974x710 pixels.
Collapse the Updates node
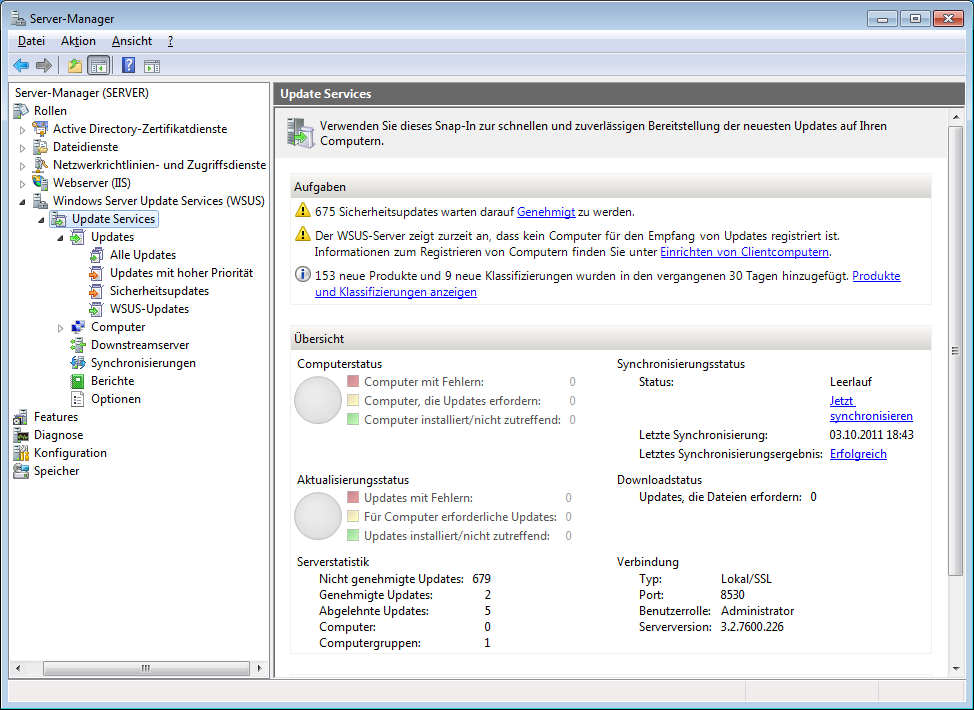pyautogui.click(x=60, y=237)
